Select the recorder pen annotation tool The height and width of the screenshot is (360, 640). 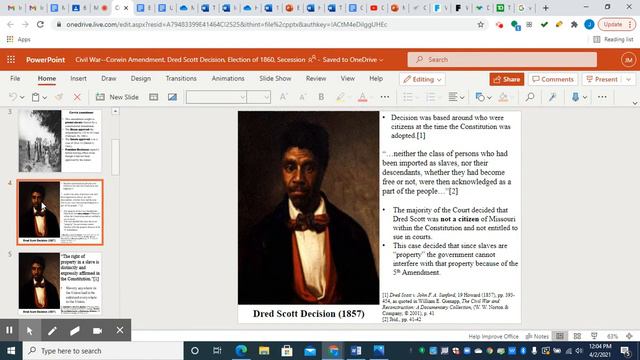(x=52, y=331)
